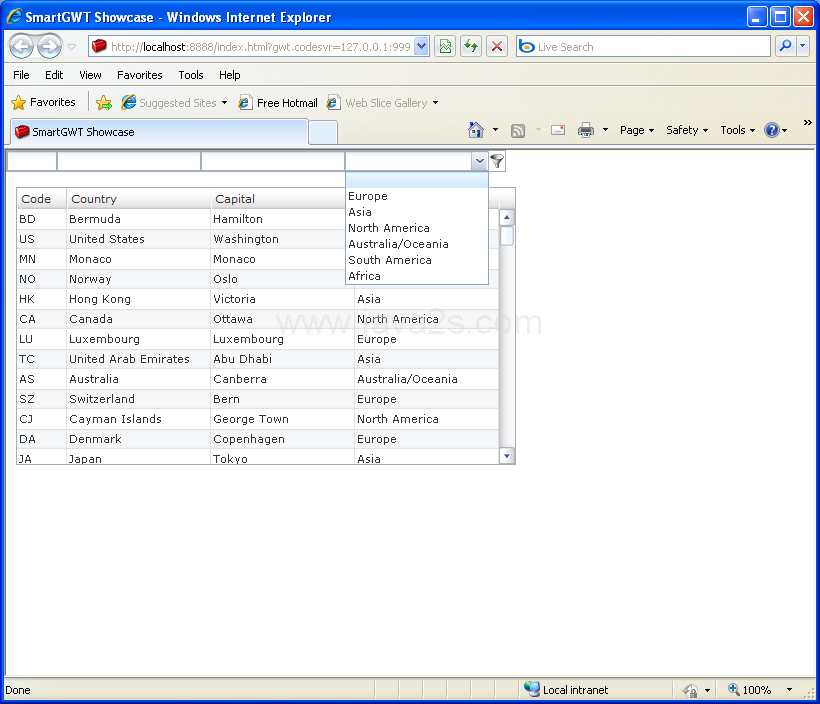Sort by the Country column header
Viewport: 820px width, 704px height.
[x=138, y=199]
